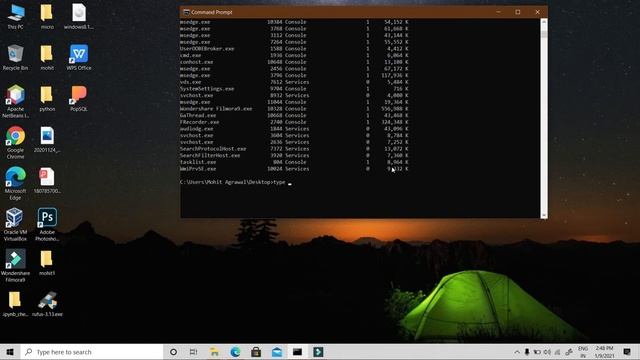Open the ipynb_che folder on desktop
The width and height of the screenshot is (640, 360).
click(15, 304)
